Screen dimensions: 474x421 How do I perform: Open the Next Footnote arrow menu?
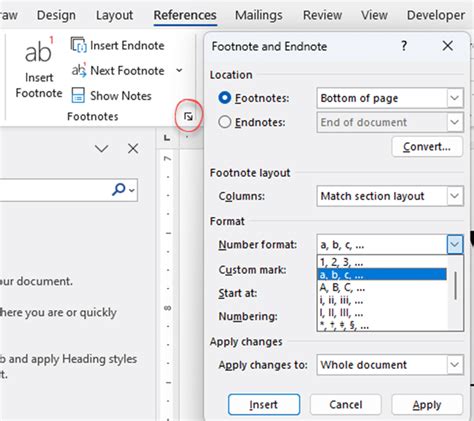179,70
